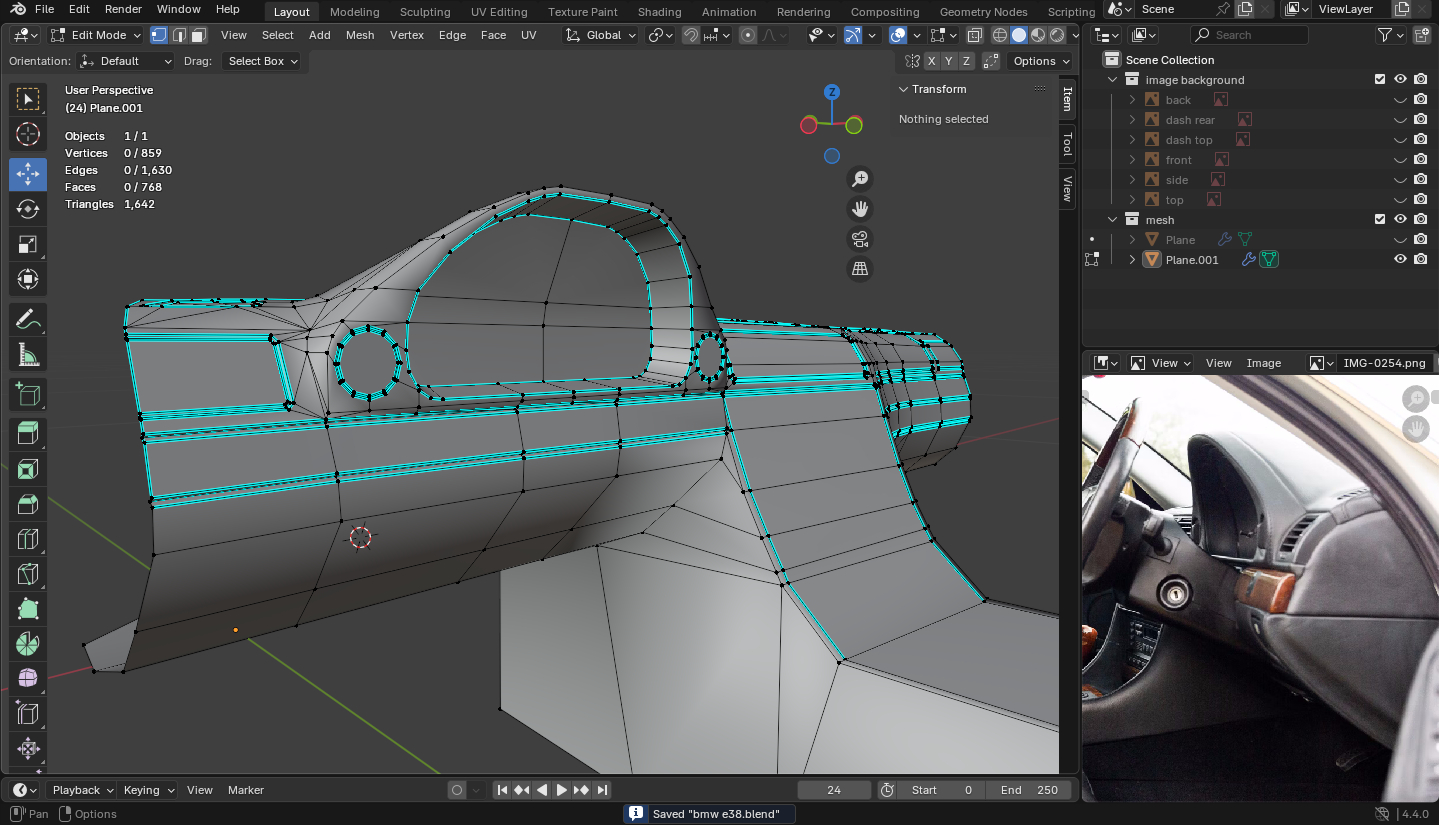Open Global transform orientation dropdown
1439x825 pixels.
pyautogui.click(x=601, y=35)
